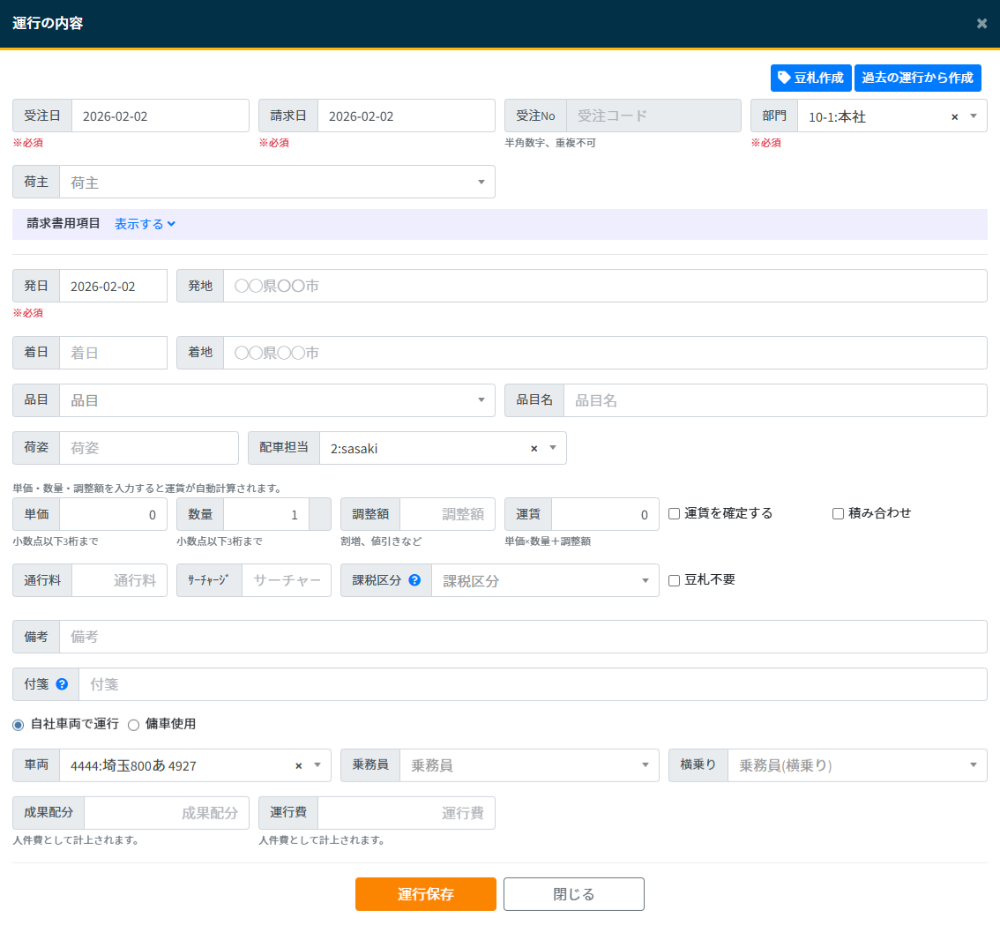The height and width of the screenshot is (937, 1000).
Task: Close the 運行の内容 dialog with X
Action: (x=981, y=23)
